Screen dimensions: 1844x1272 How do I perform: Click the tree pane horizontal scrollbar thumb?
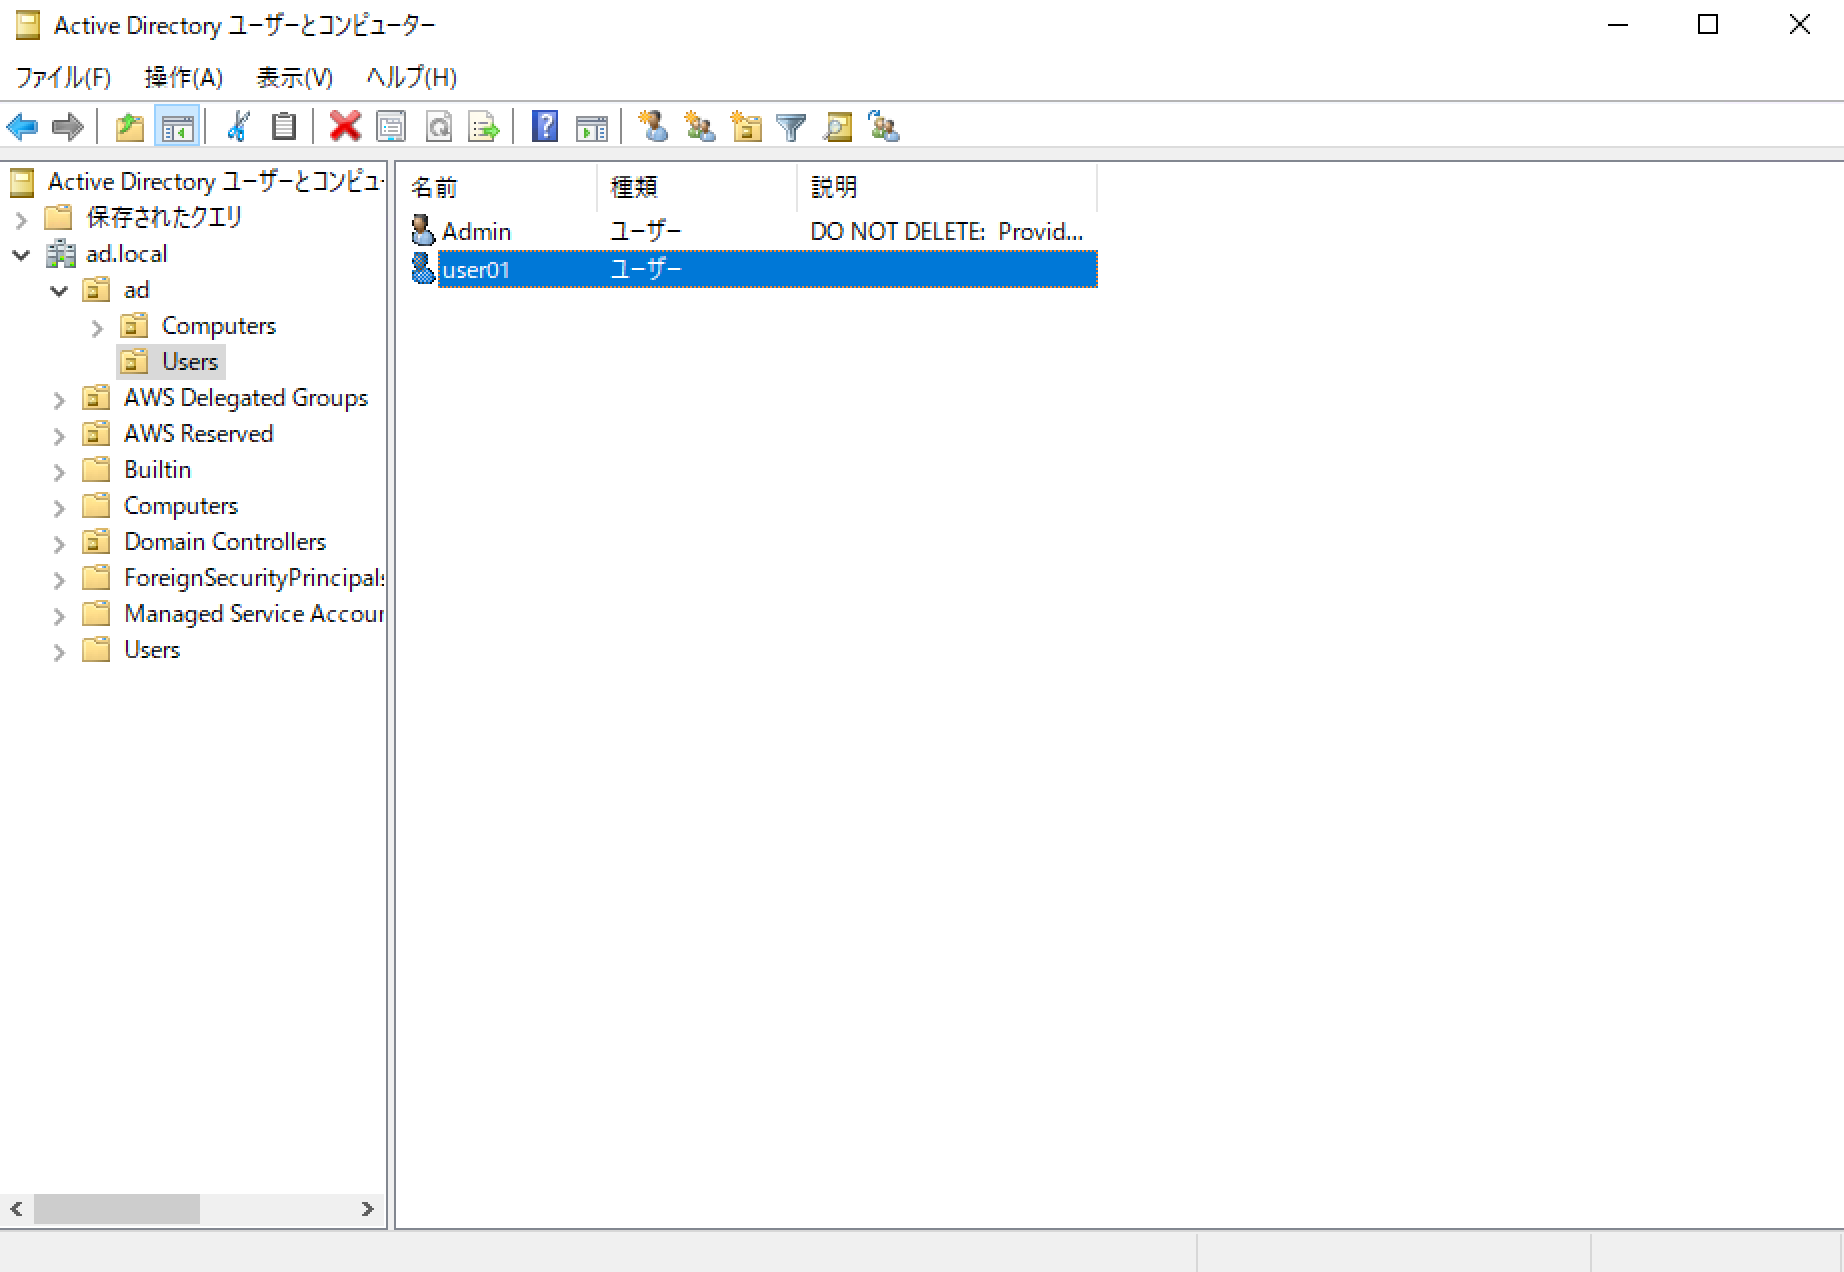[x=117, y=1208]
